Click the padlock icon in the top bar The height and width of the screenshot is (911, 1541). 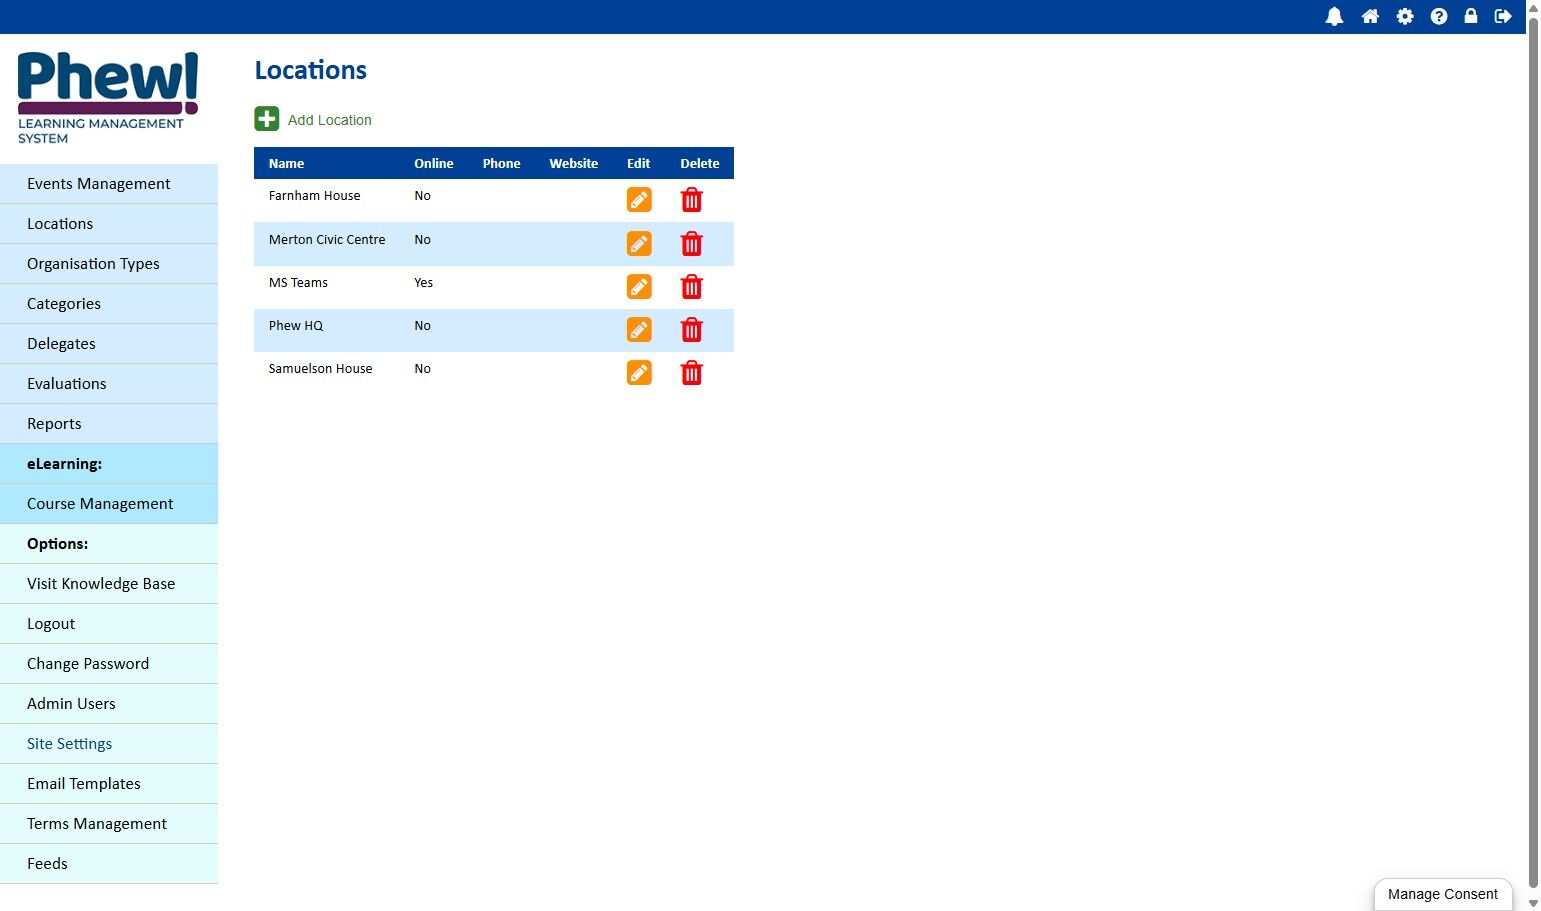[x=1471, y=16]
